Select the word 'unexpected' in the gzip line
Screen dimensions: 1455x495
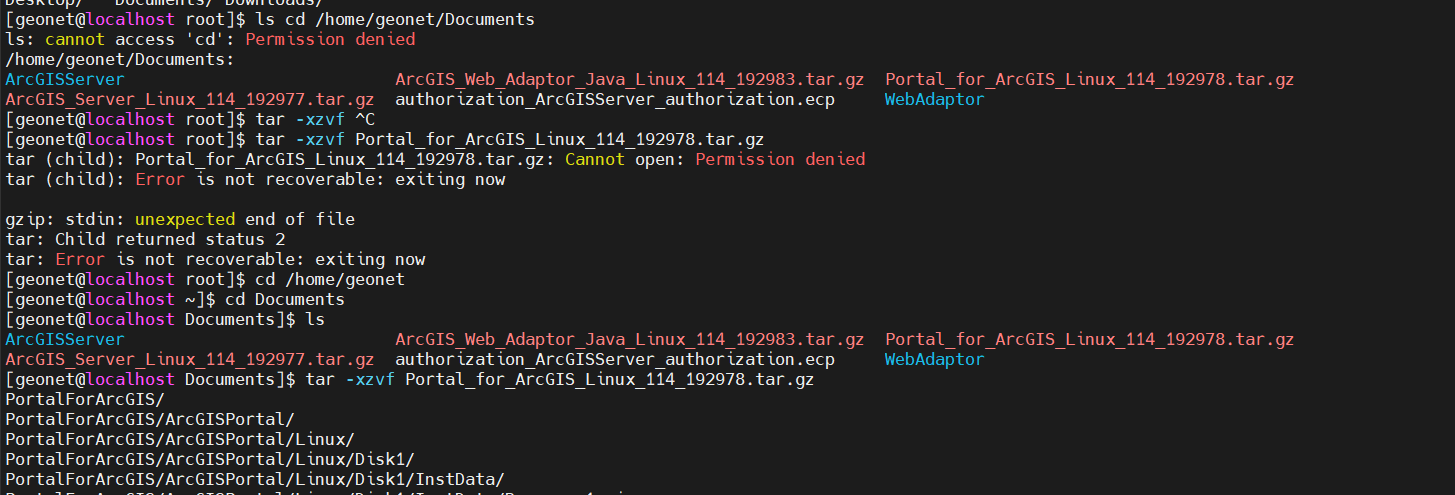[x=185, y=219]
